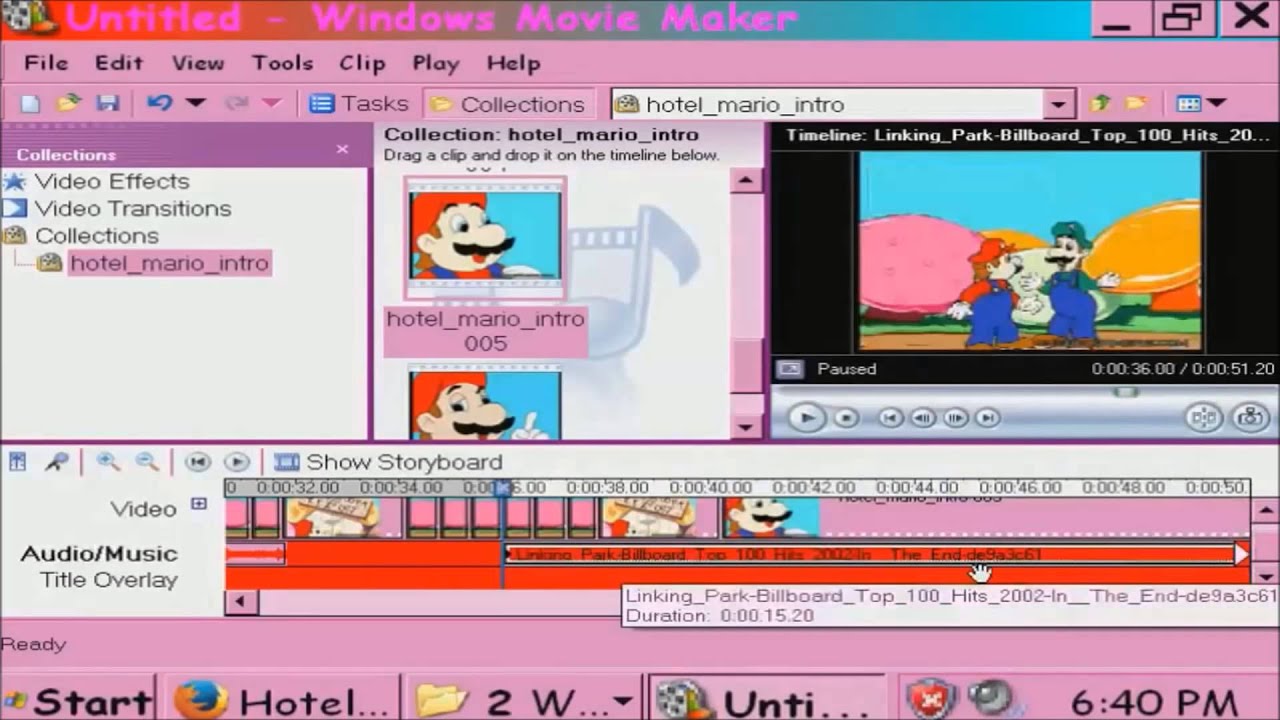Click the Unti... Movie Maker taskbar button
The width and height of the screenshot is (1280, 720).
click(x=768, y=701)
